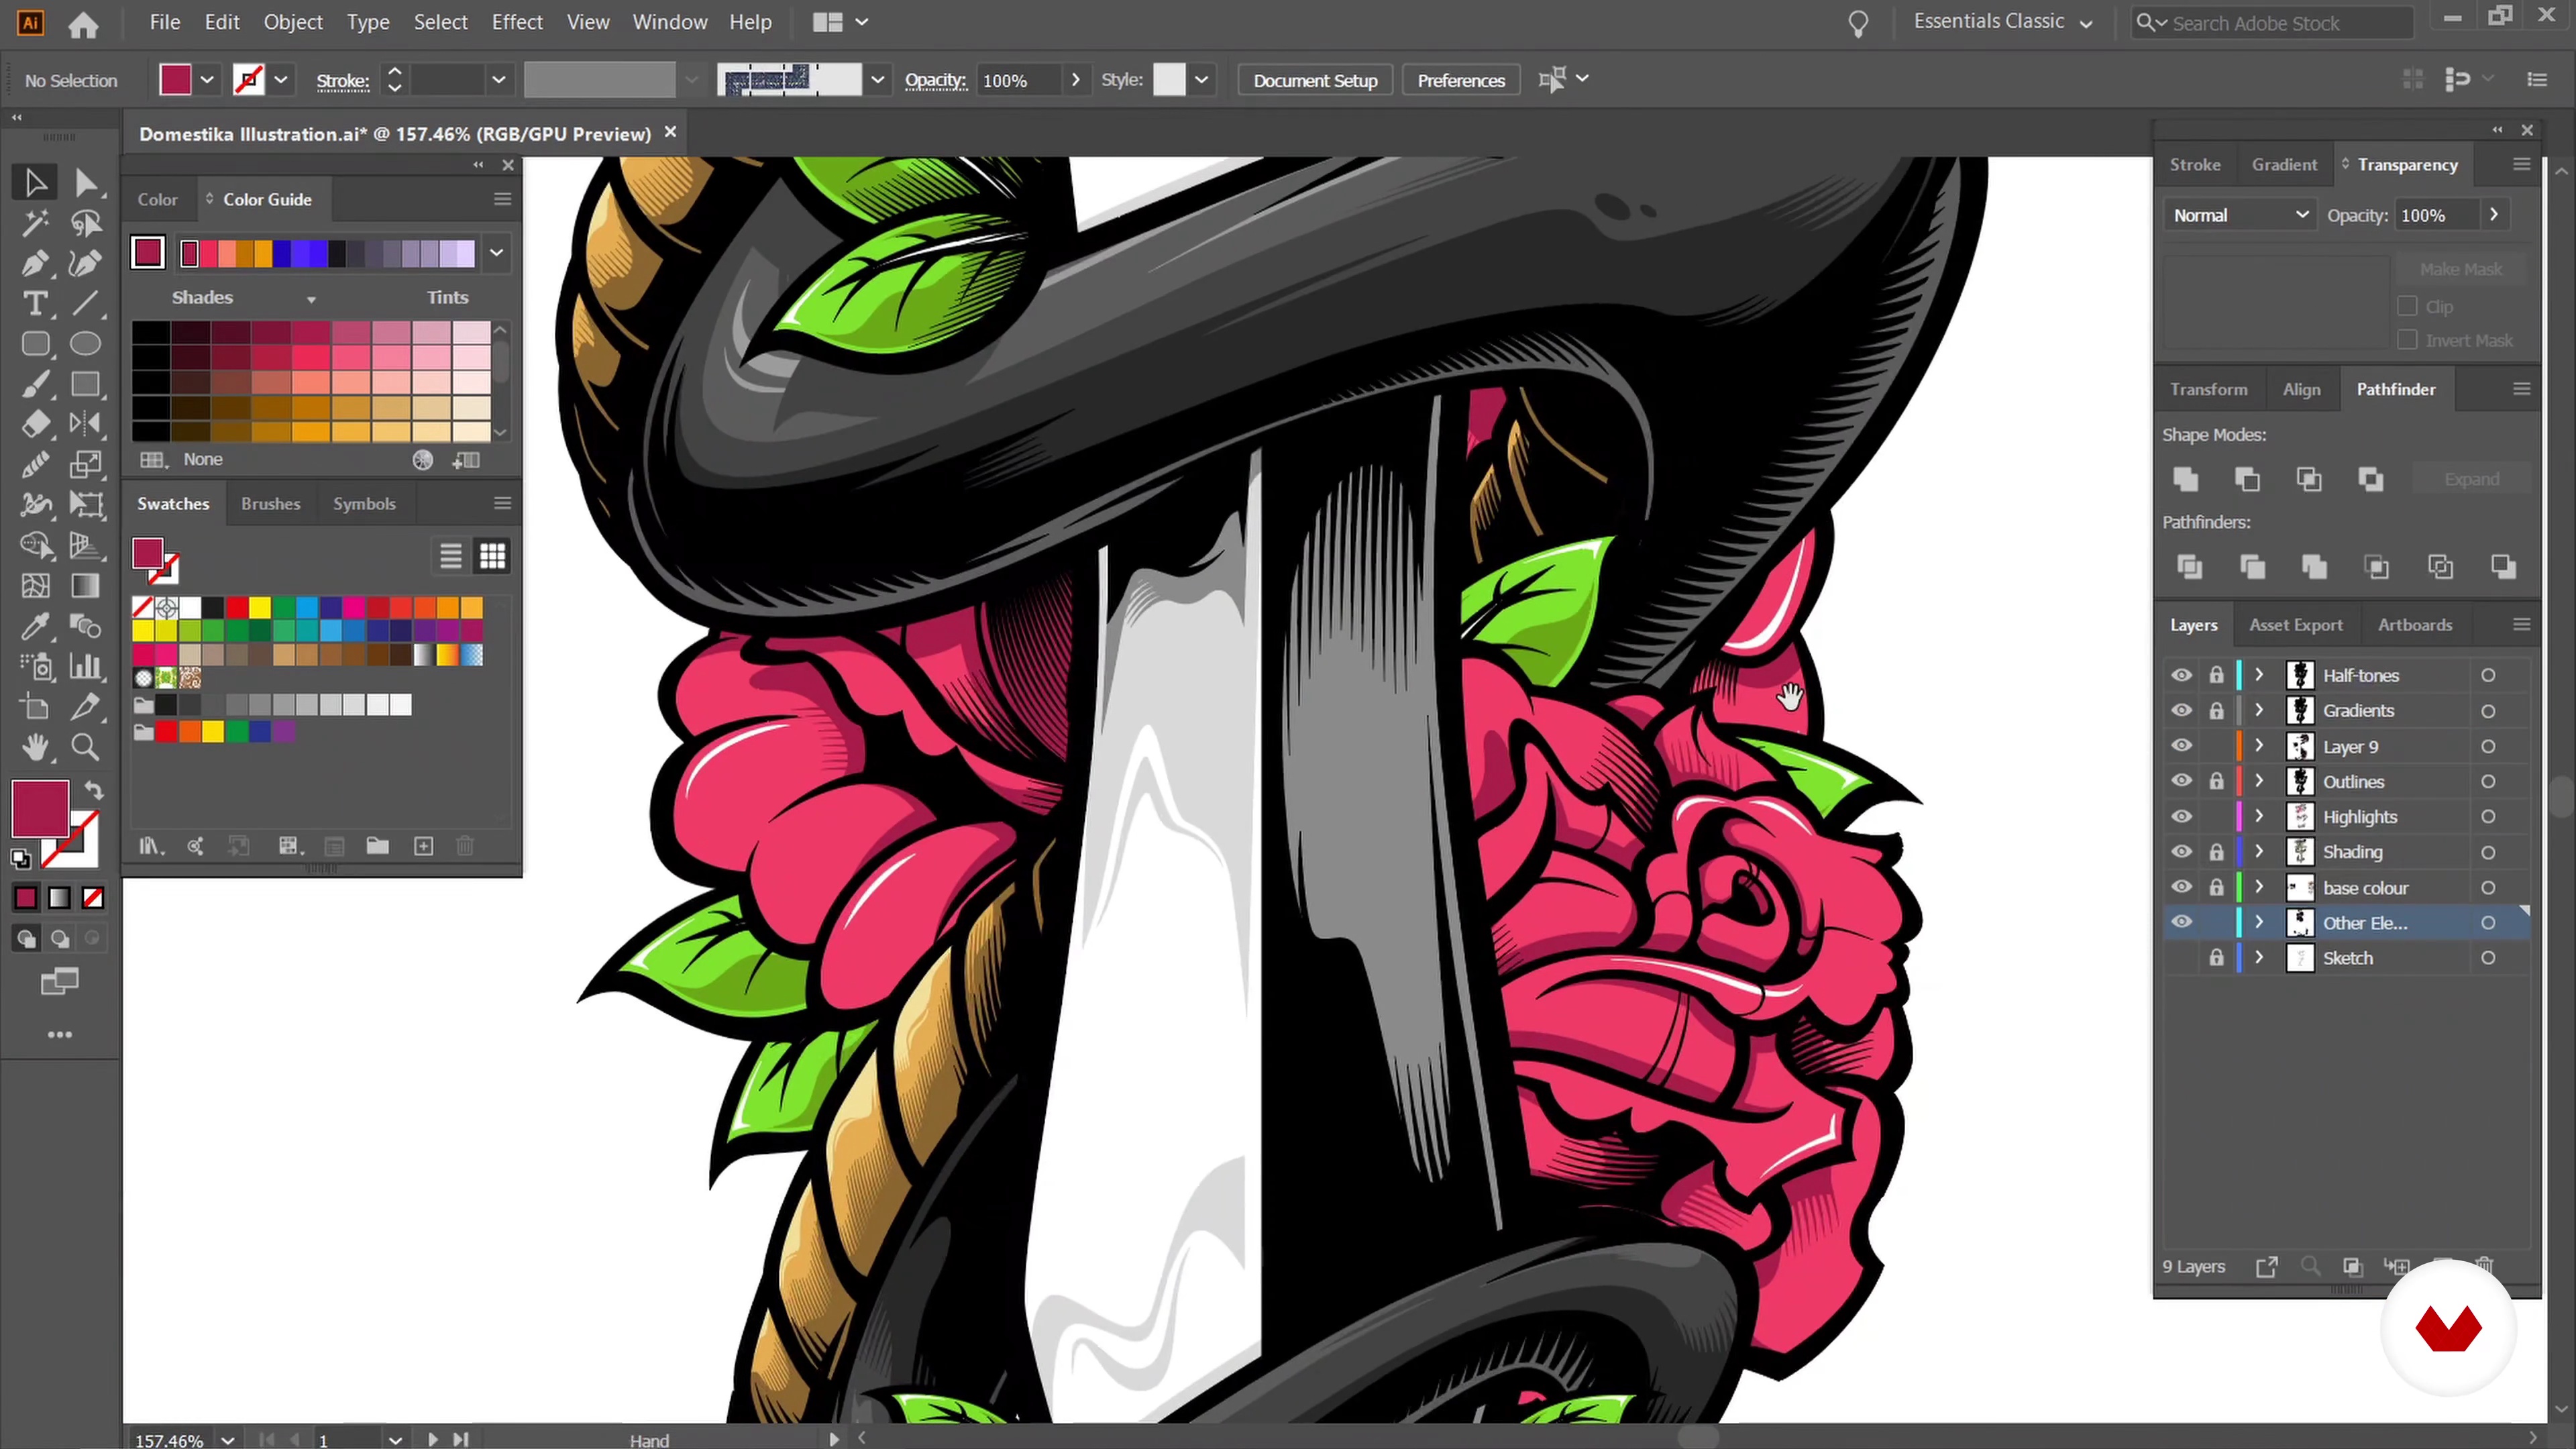
Task: Select the Zoom tool magnifier
Action: pos(86,747)
